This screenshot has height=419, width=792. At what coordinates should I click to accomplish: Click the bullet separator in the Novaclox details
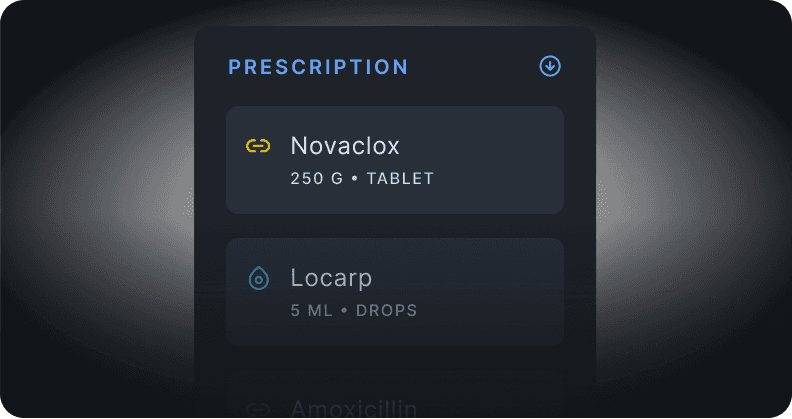click(355, 178)
